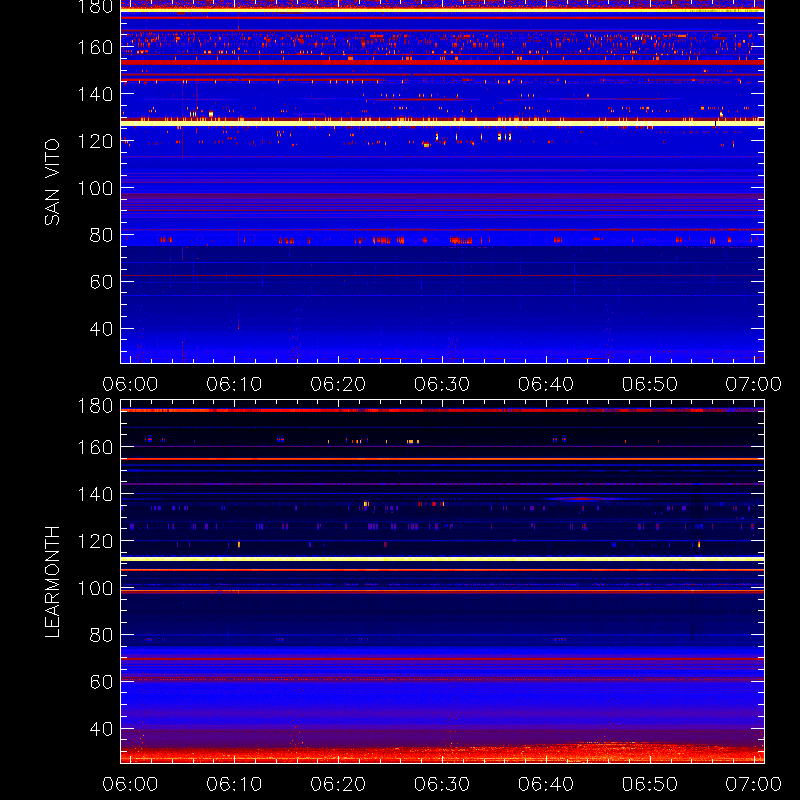800x800 pixels.
Task: Pick the 80 tick label on Learmonth plot
Action: click(101, 635)
